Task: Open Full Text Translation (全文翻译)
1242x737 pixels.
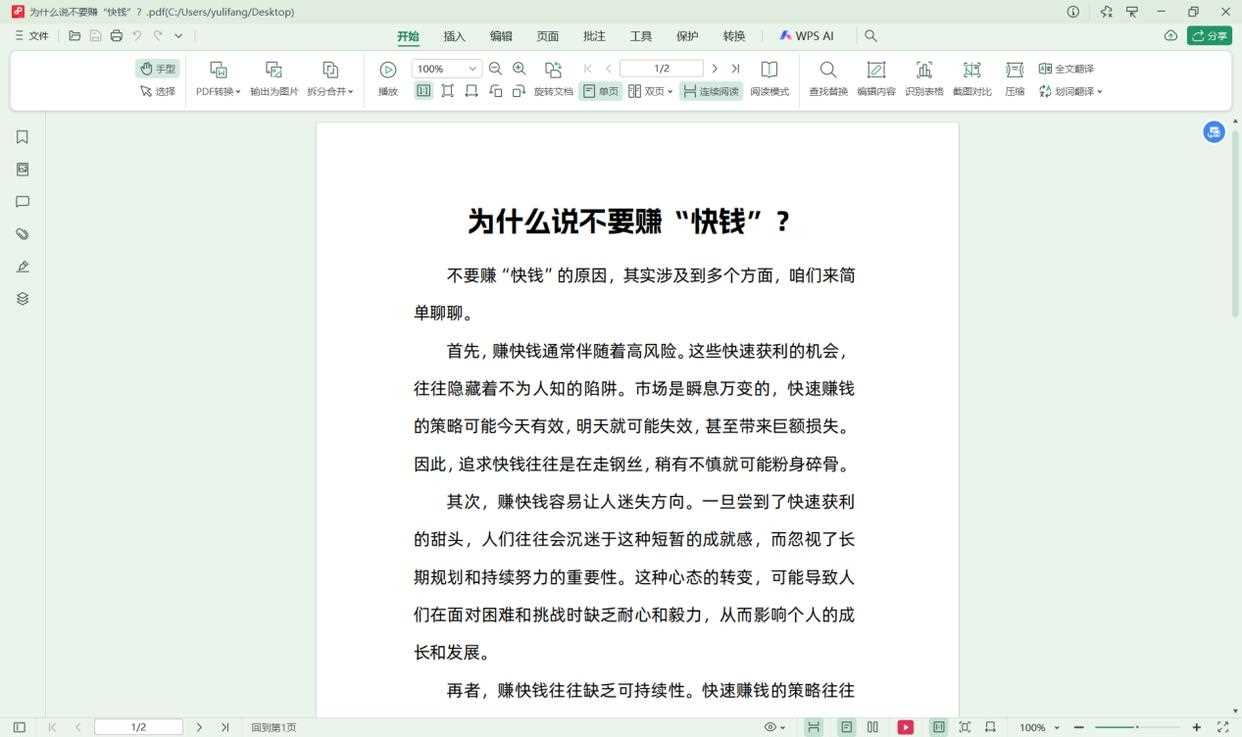Action: tap(1068, 68)
